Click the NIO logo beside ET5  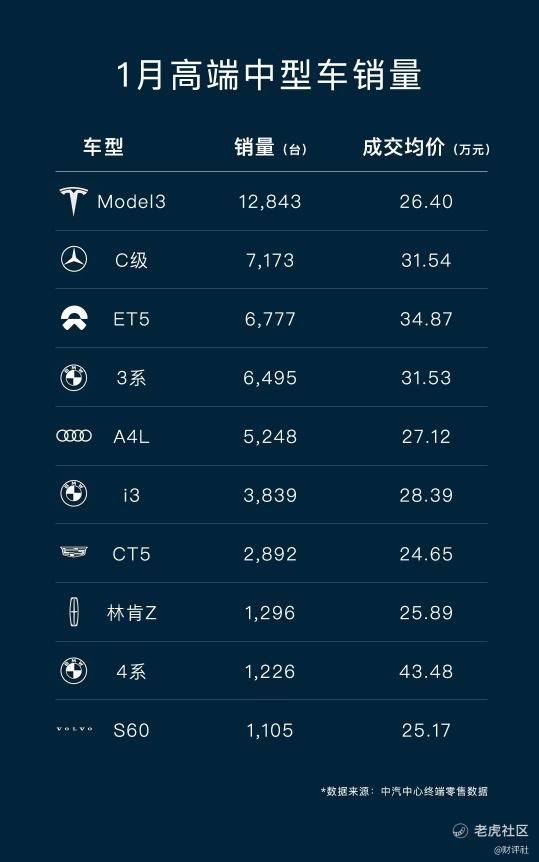point(74,319)
